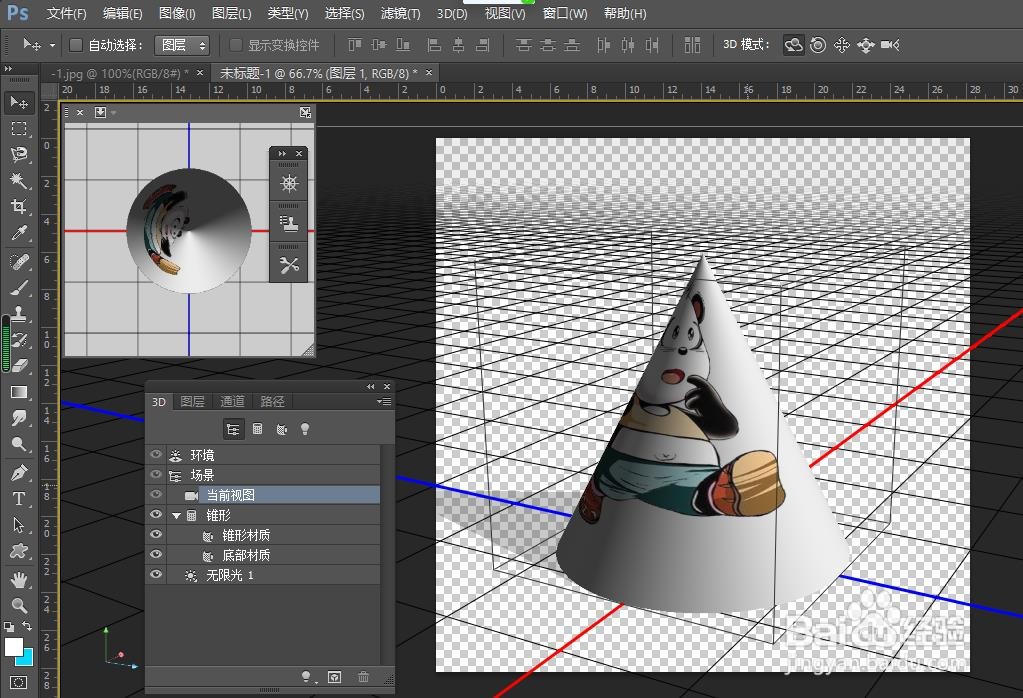This screenshot has width=1023, height=698.
Task: Expand the small floating 3D tool panel
Action: 282,154
